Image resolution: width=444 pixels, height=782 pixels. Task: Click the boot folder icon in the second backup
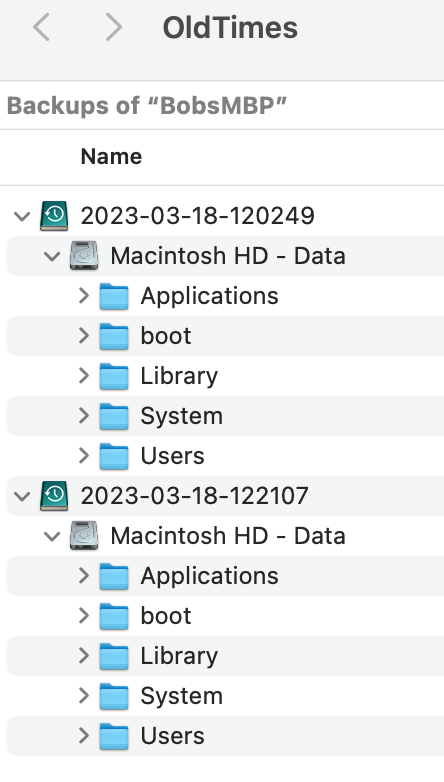tap(114, 616)
